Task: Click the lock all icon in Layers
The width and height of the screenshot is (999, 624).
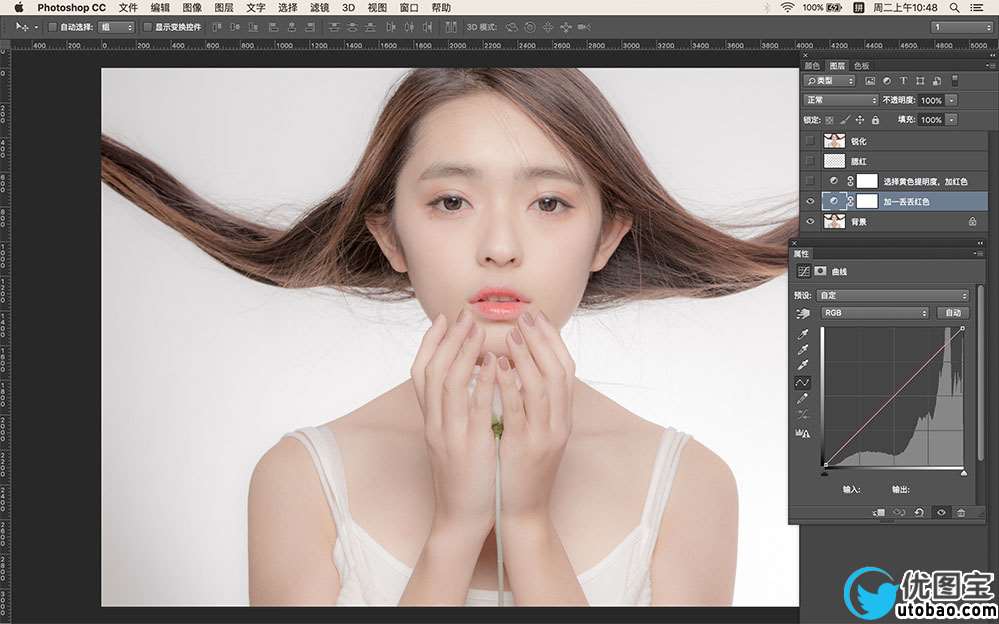Action: point(875,120)
